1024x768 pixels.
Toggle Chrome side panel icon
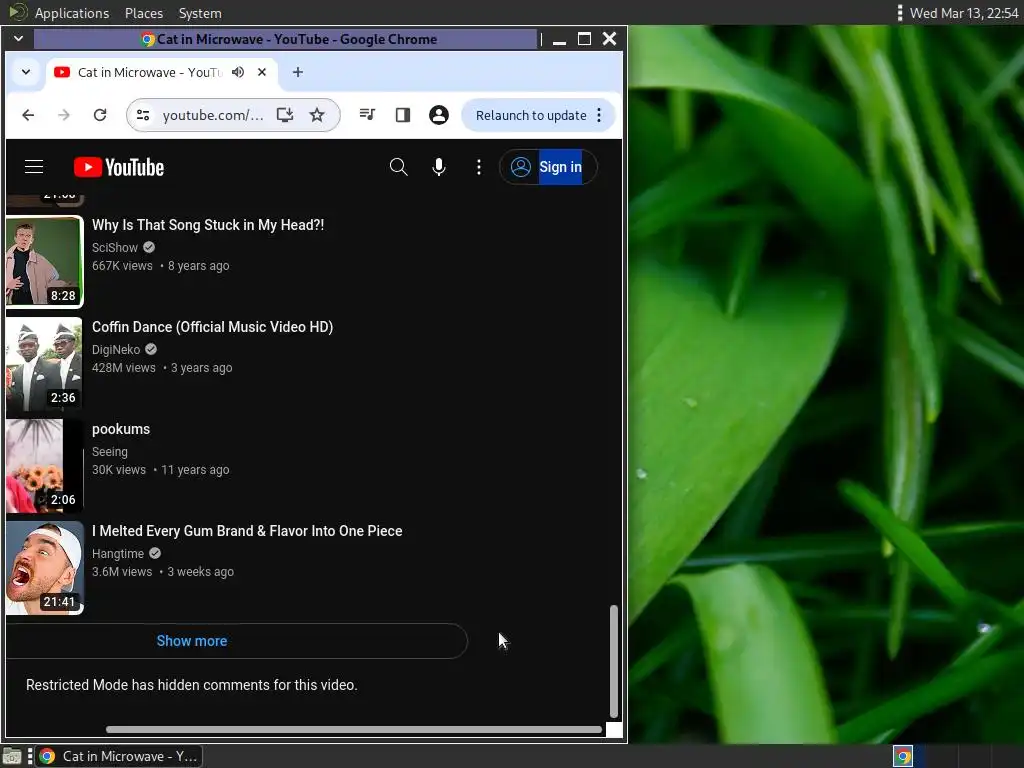point(403,116)
